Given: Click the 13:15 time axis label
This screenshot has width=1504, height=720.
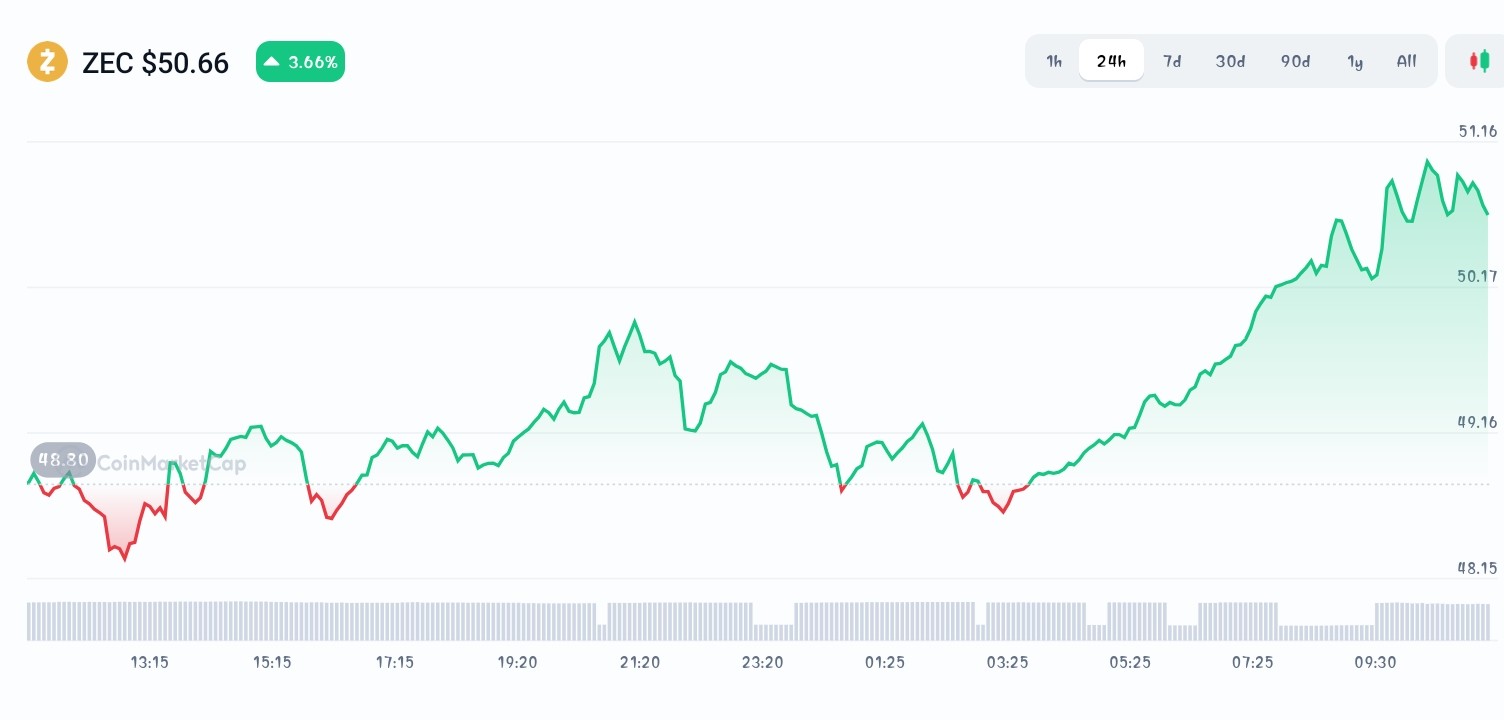Looking at the screenshot, I should click(150, 662).
